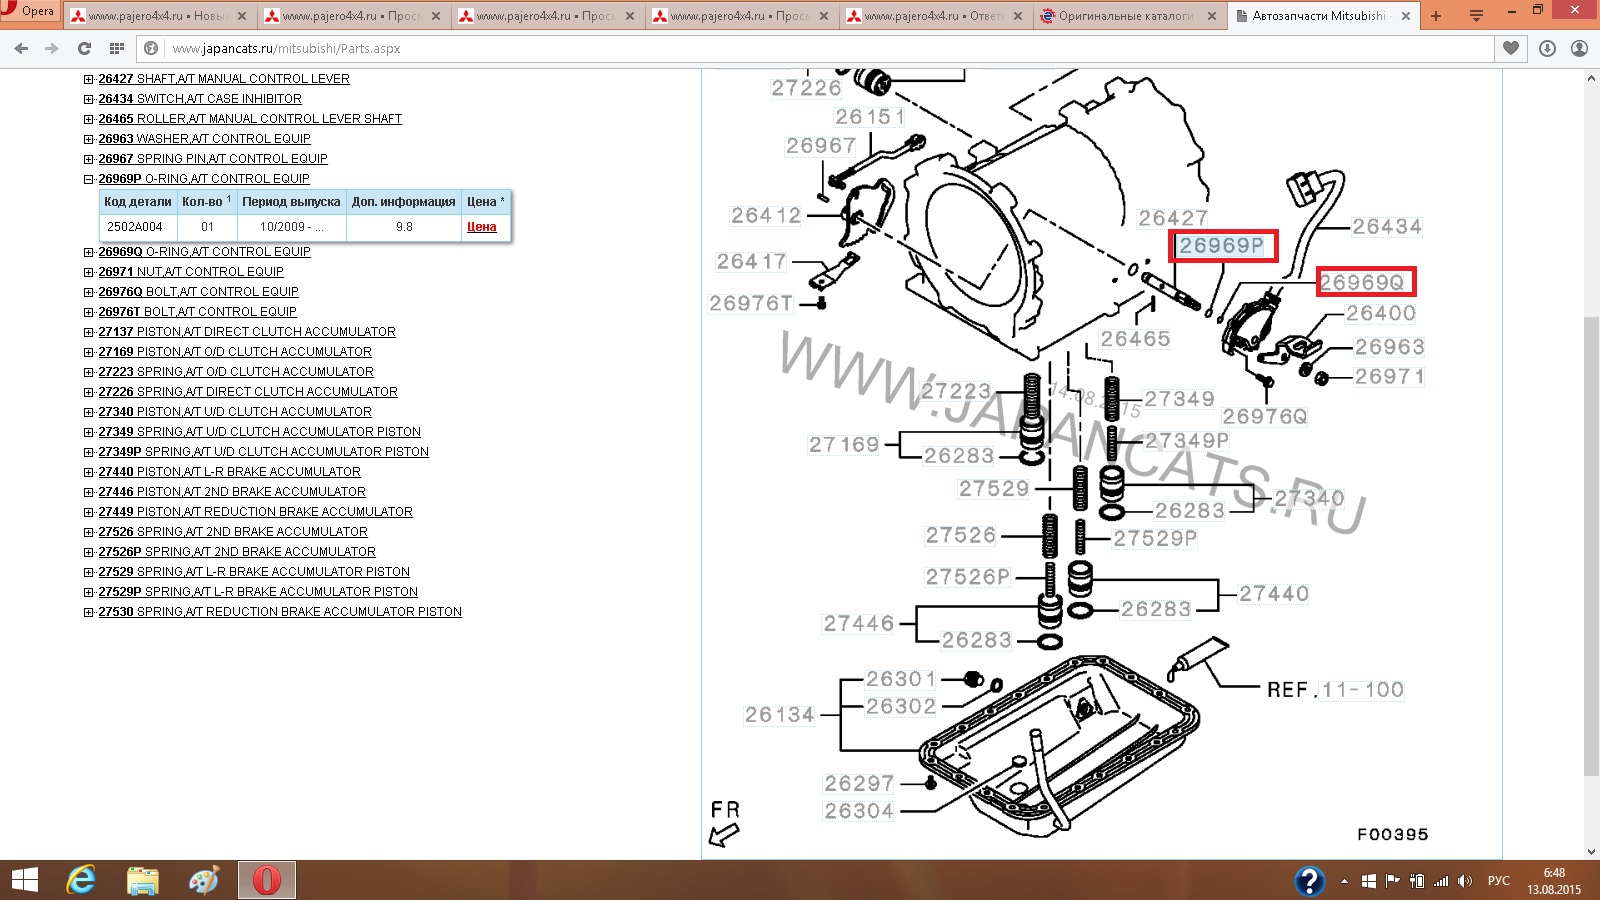Viewport: 1600px width, 900px height.
Task: Click the address bar URL field
Action: click(x=800, y=48)
